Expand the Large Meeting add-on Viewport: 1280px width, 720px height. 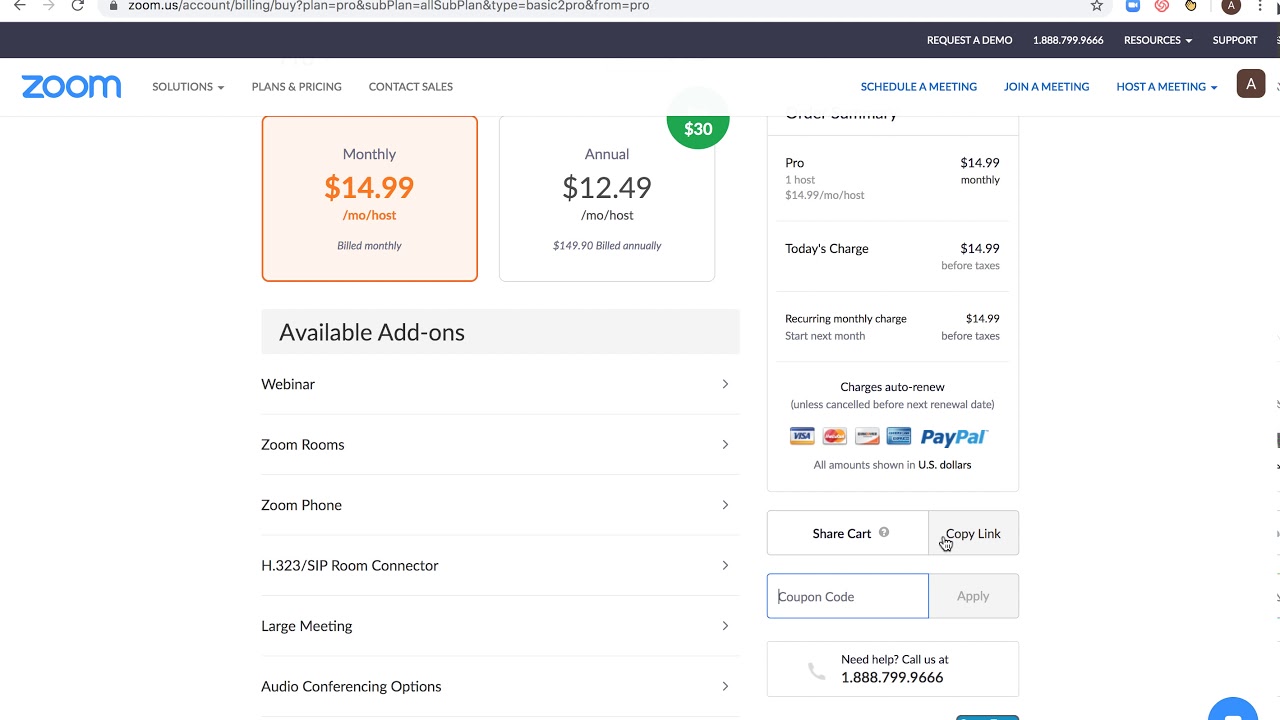coord(495,626)
